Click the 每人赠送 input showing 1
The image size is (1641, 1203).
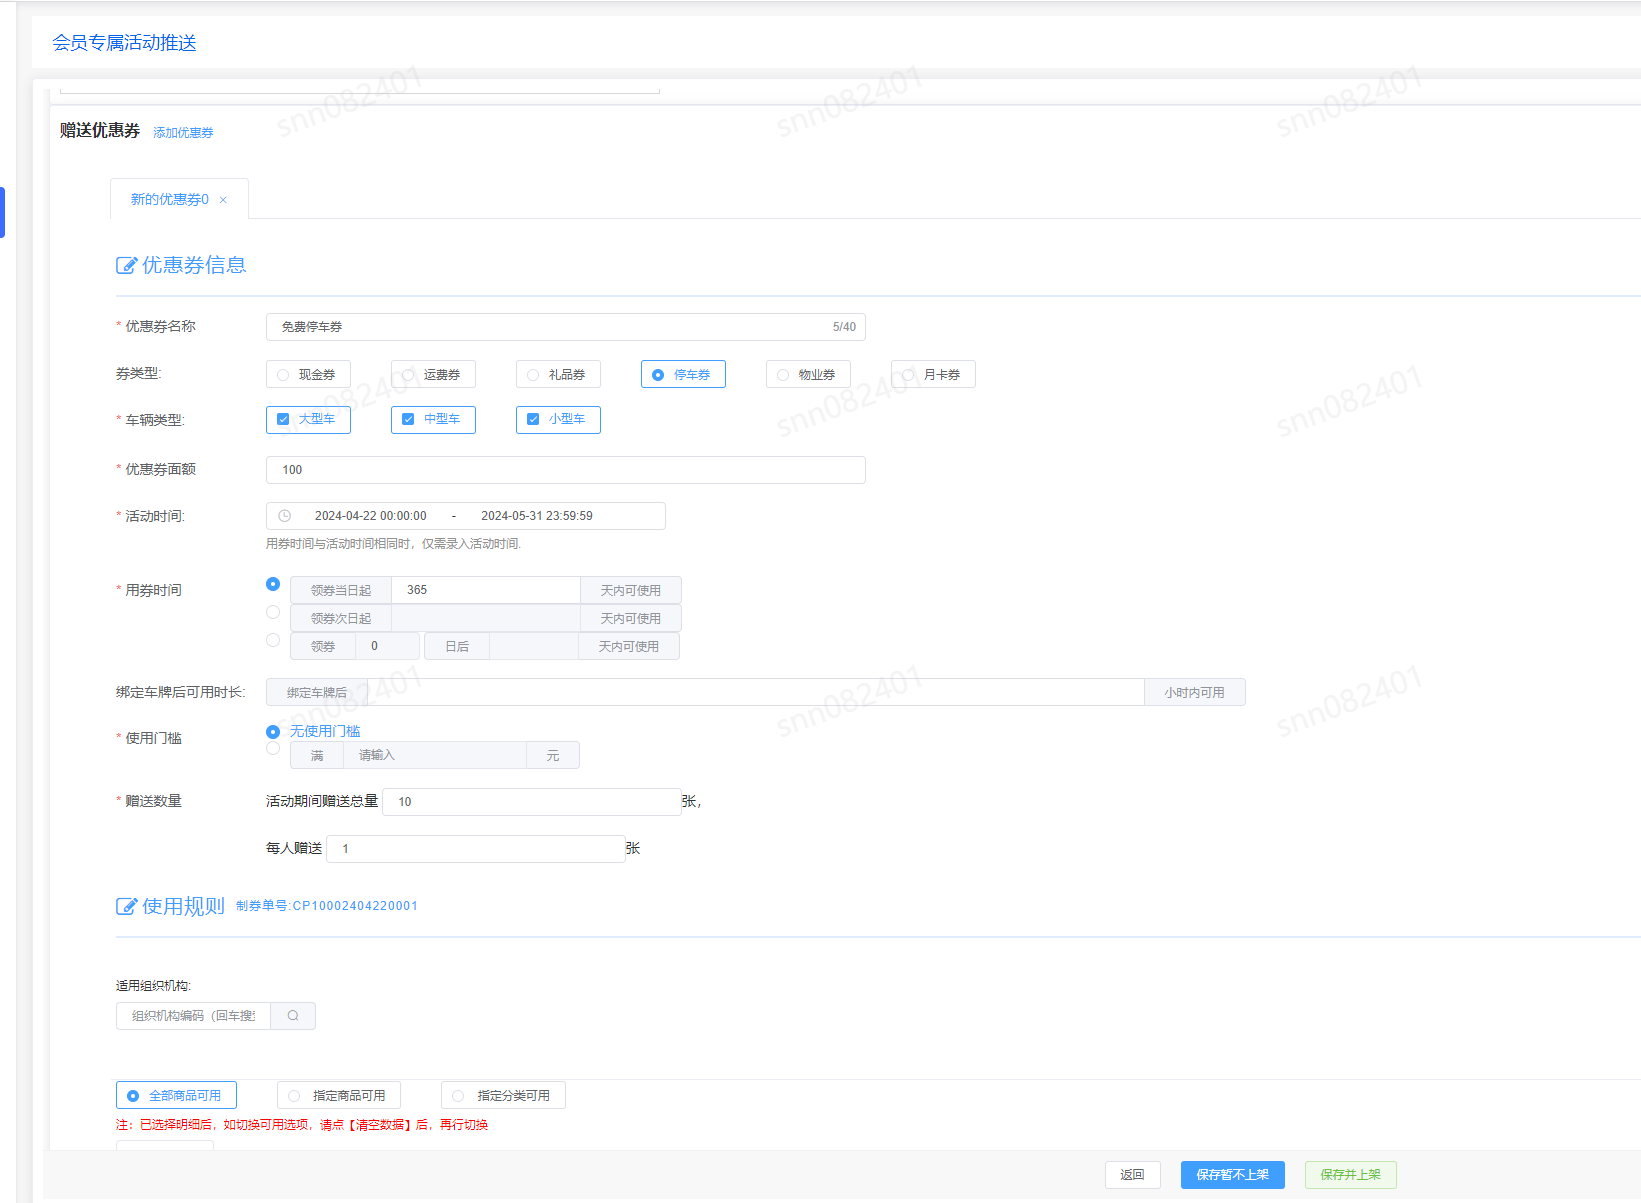[476, 849]
